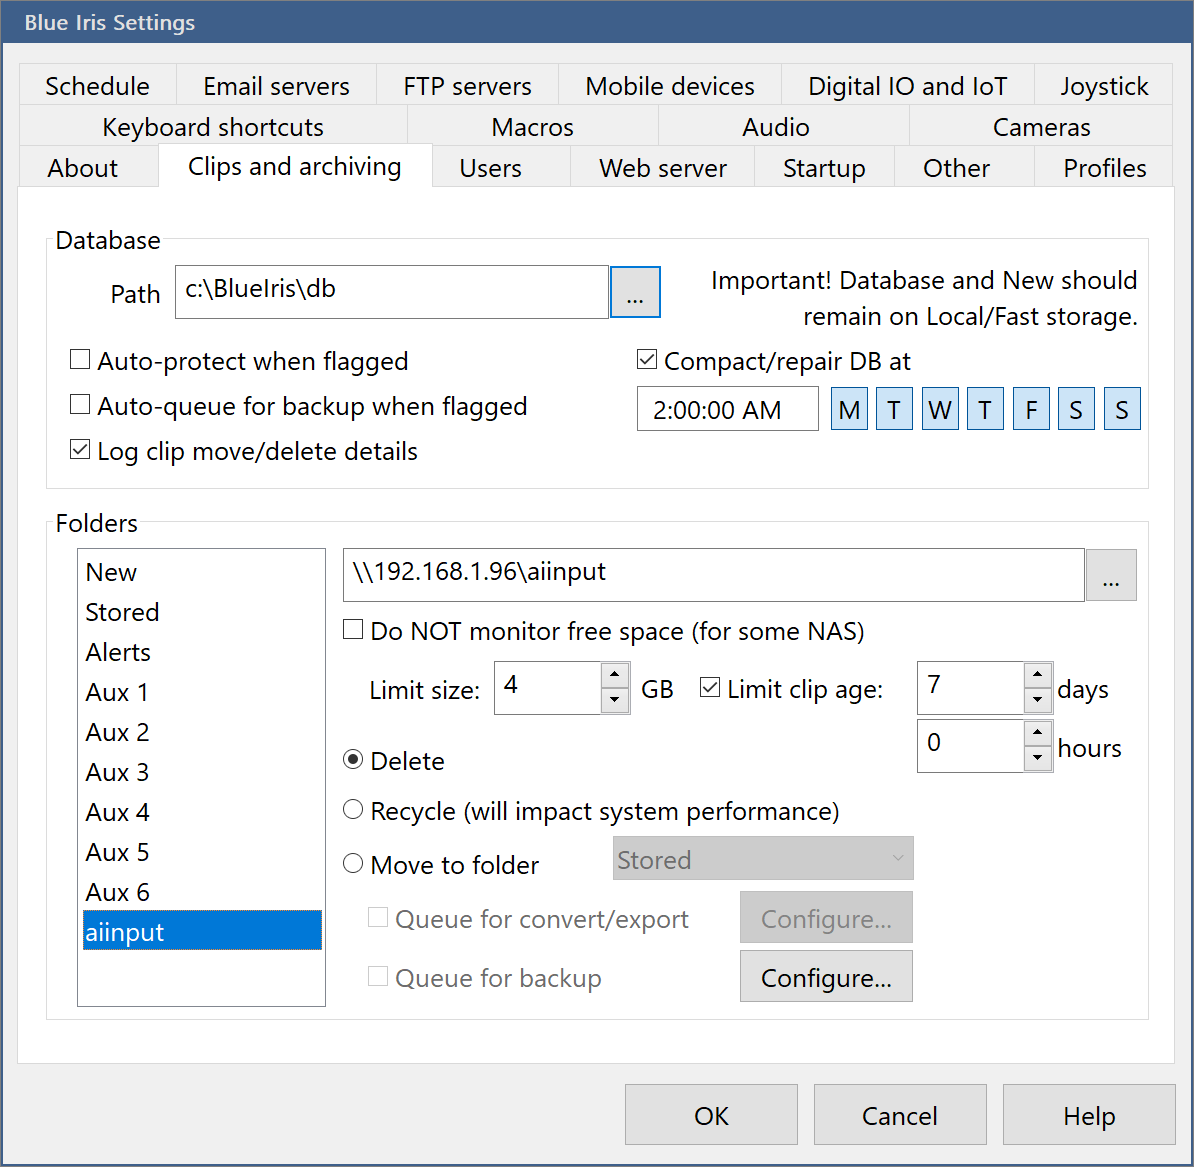This screenshot has height=1167, width=1194.
Task: Toggle Wednesday (W) day button
Action: (940, 409)
